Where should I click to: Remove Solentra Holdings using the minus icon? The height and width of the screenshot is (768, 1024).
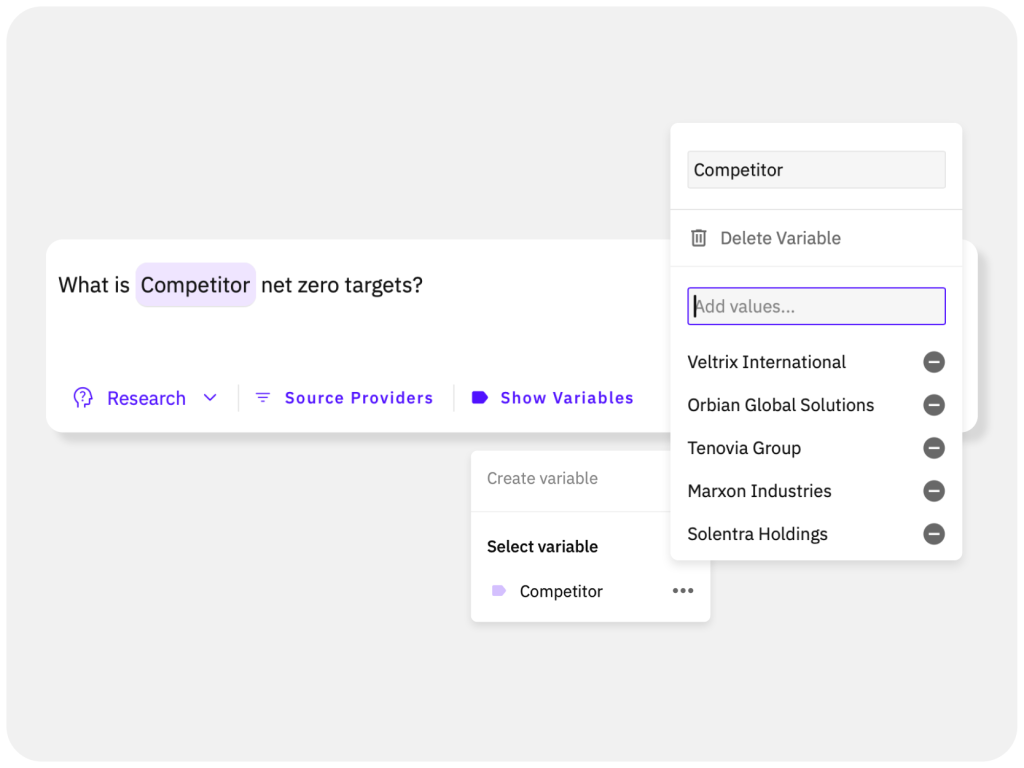[934, 534]
